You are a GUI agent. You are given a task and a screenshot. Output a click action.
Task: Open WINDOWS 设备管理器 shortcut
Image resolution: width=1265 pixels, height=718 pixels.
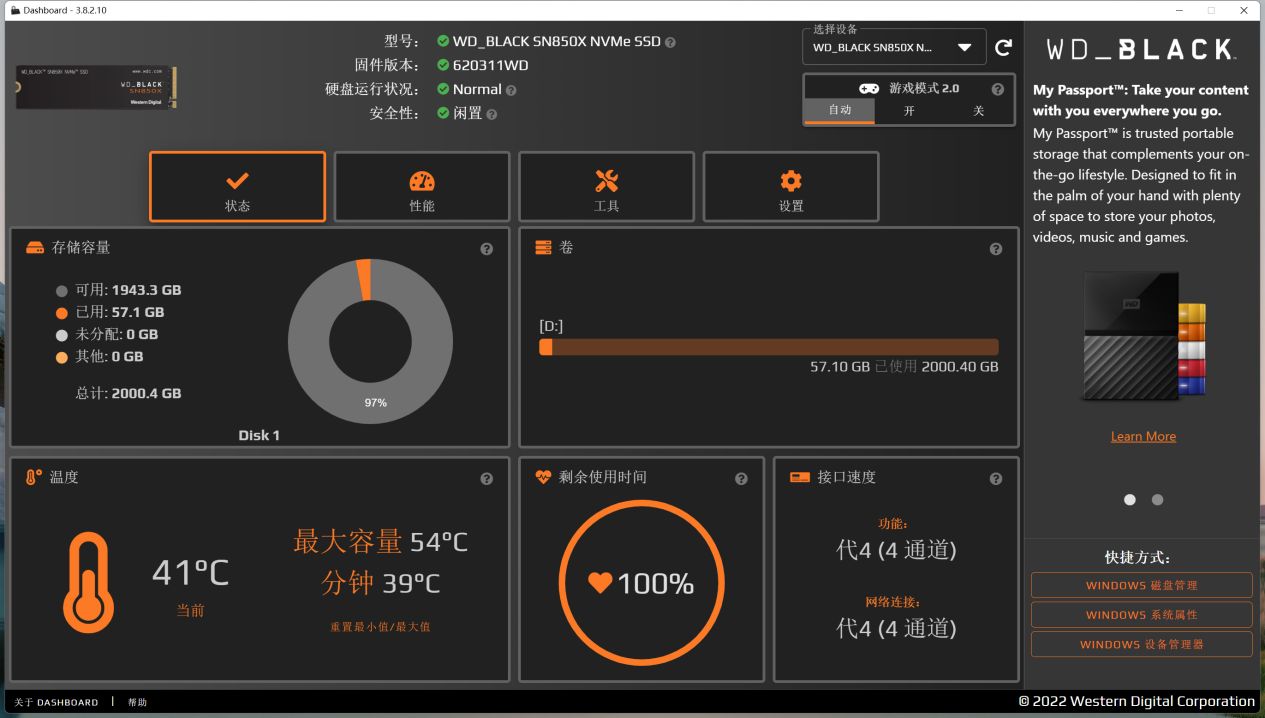1141,644
